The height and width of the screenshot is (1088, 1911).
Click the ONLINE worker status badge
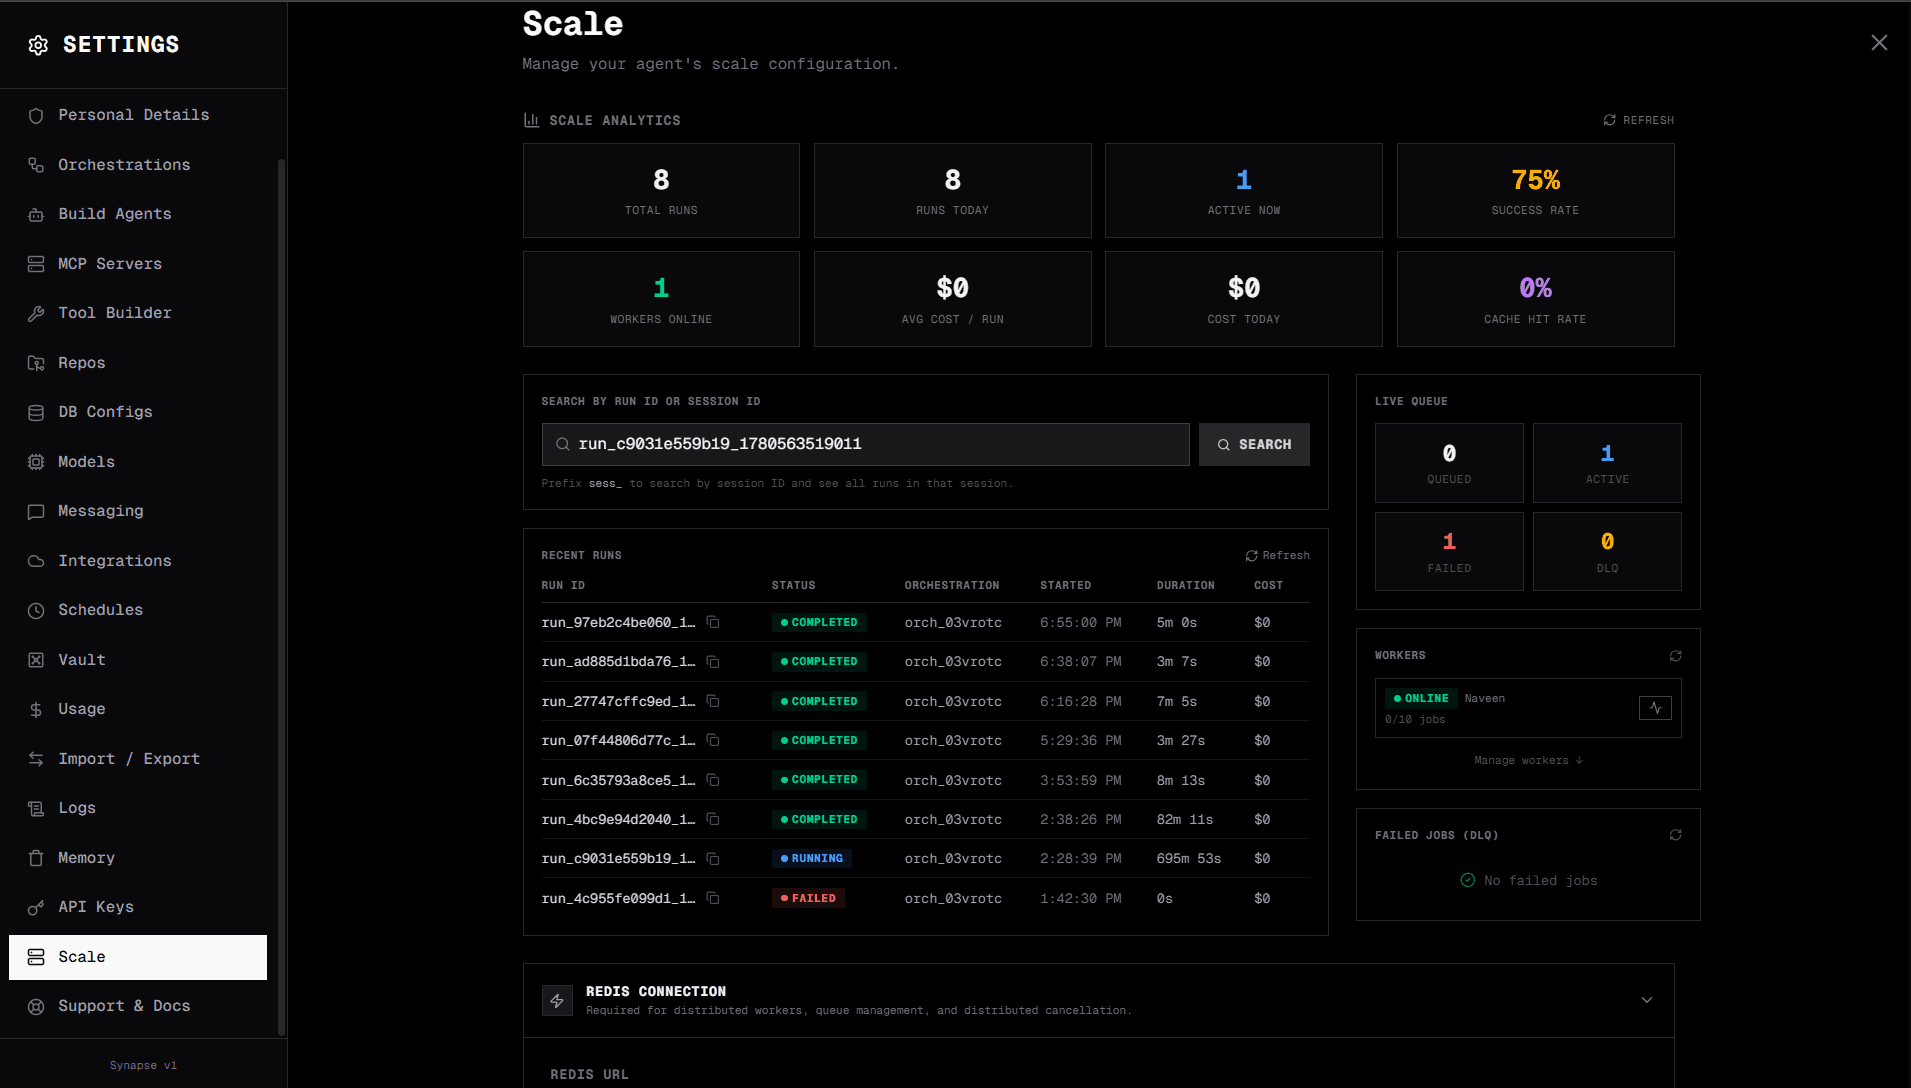1420,699
